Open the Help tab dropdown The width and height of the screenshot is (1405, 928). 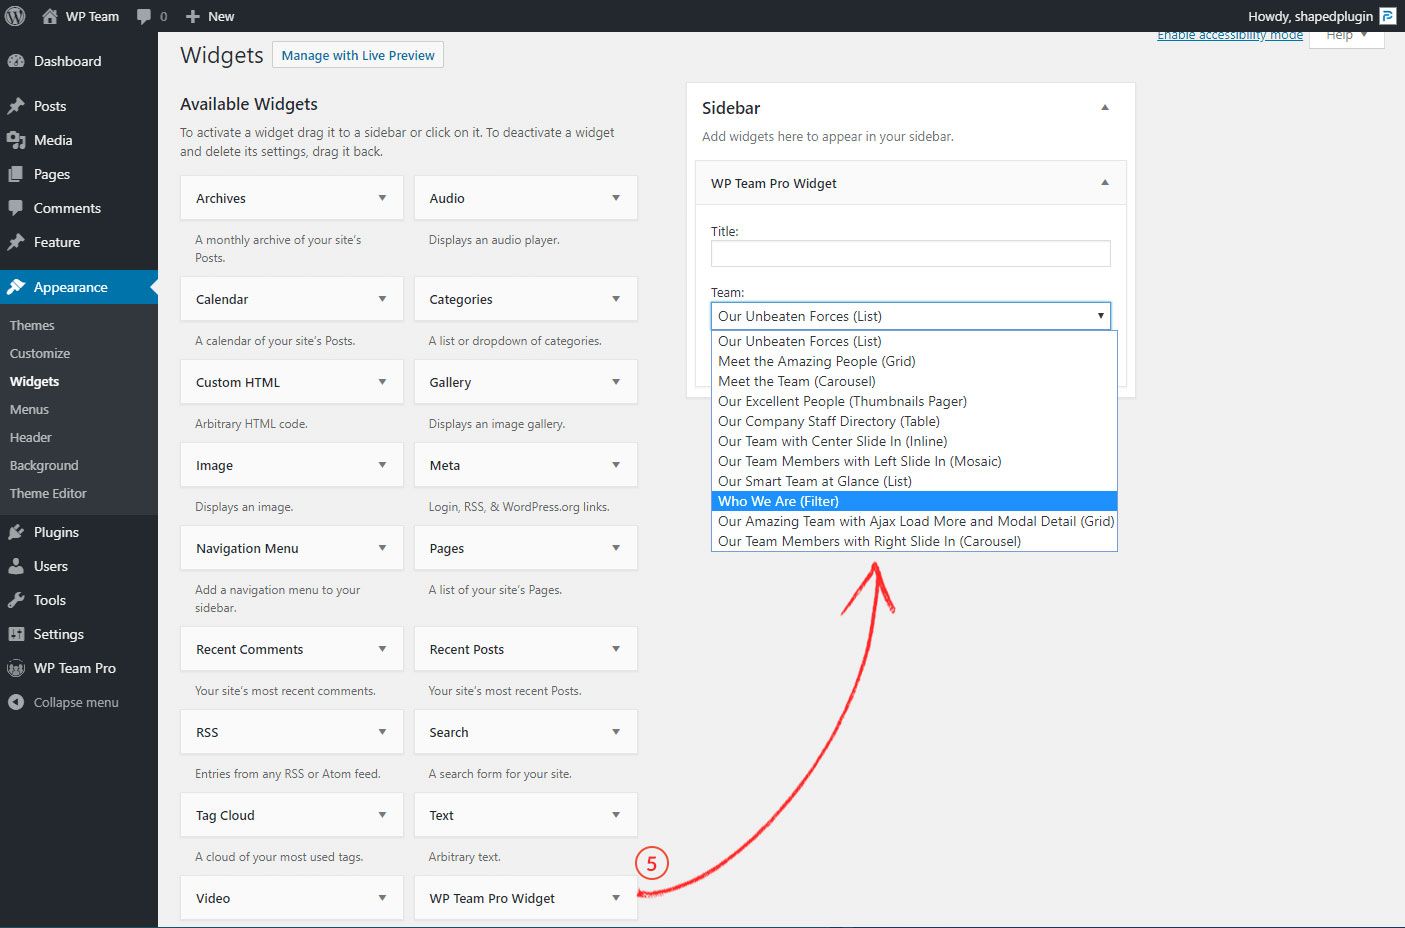pyautogui.click(x=1346, y=37)
